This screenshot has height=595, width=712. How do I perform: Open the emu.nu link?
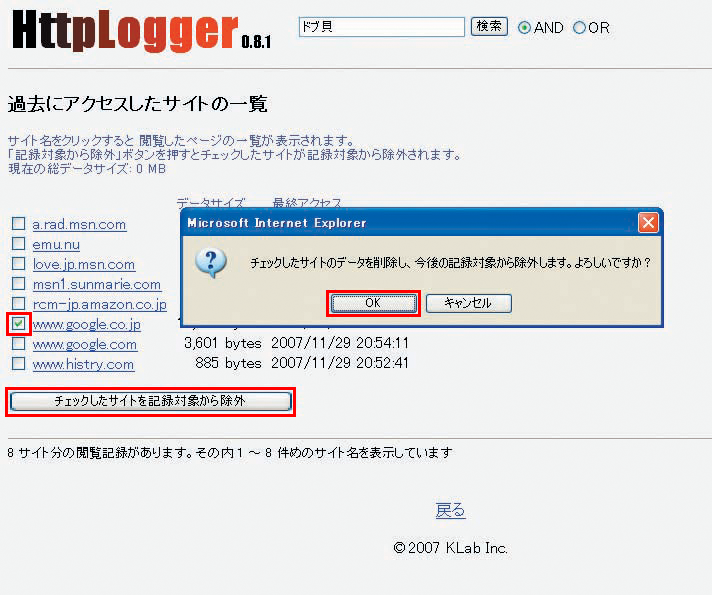(56, 245)
